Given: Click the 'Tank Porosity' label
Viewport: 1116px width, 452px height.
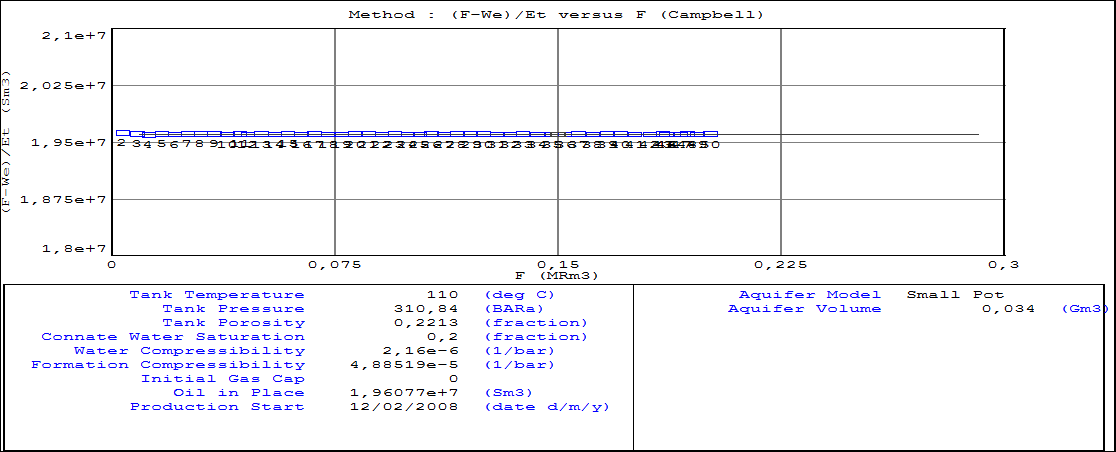Looking at the screenshot, I should pos(233,322).
